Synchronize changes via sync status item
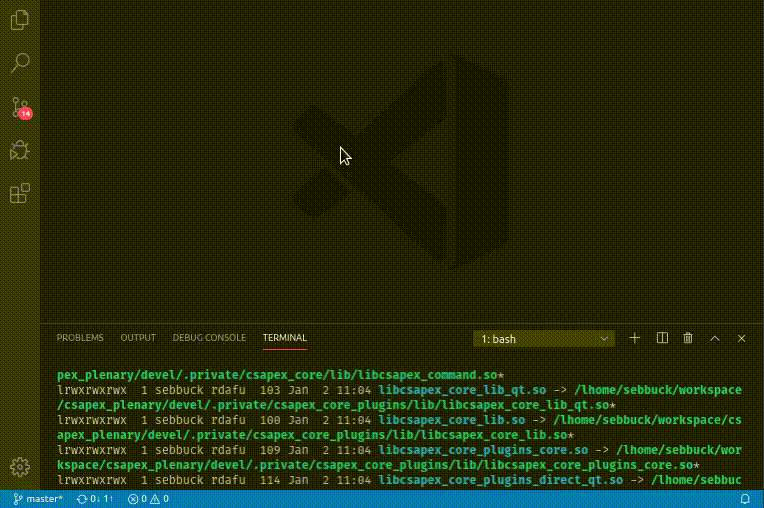This screenshot has height=508, width=764. [x=95, y=499]
